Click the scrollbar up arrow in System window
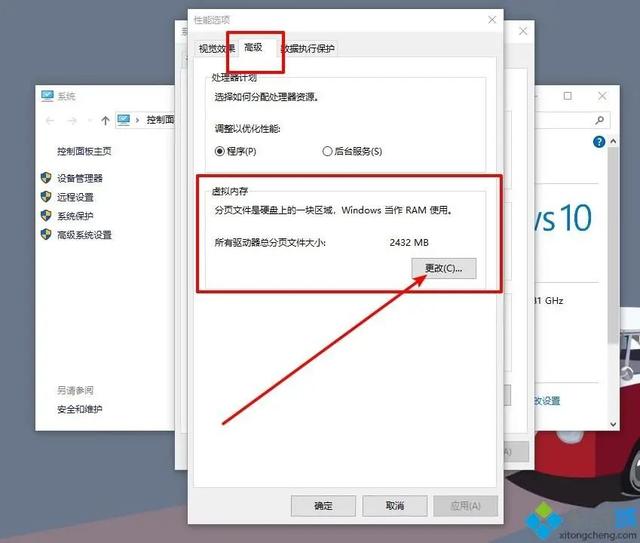The width and height of the screenshot is (640, 543). pos(613,141)
